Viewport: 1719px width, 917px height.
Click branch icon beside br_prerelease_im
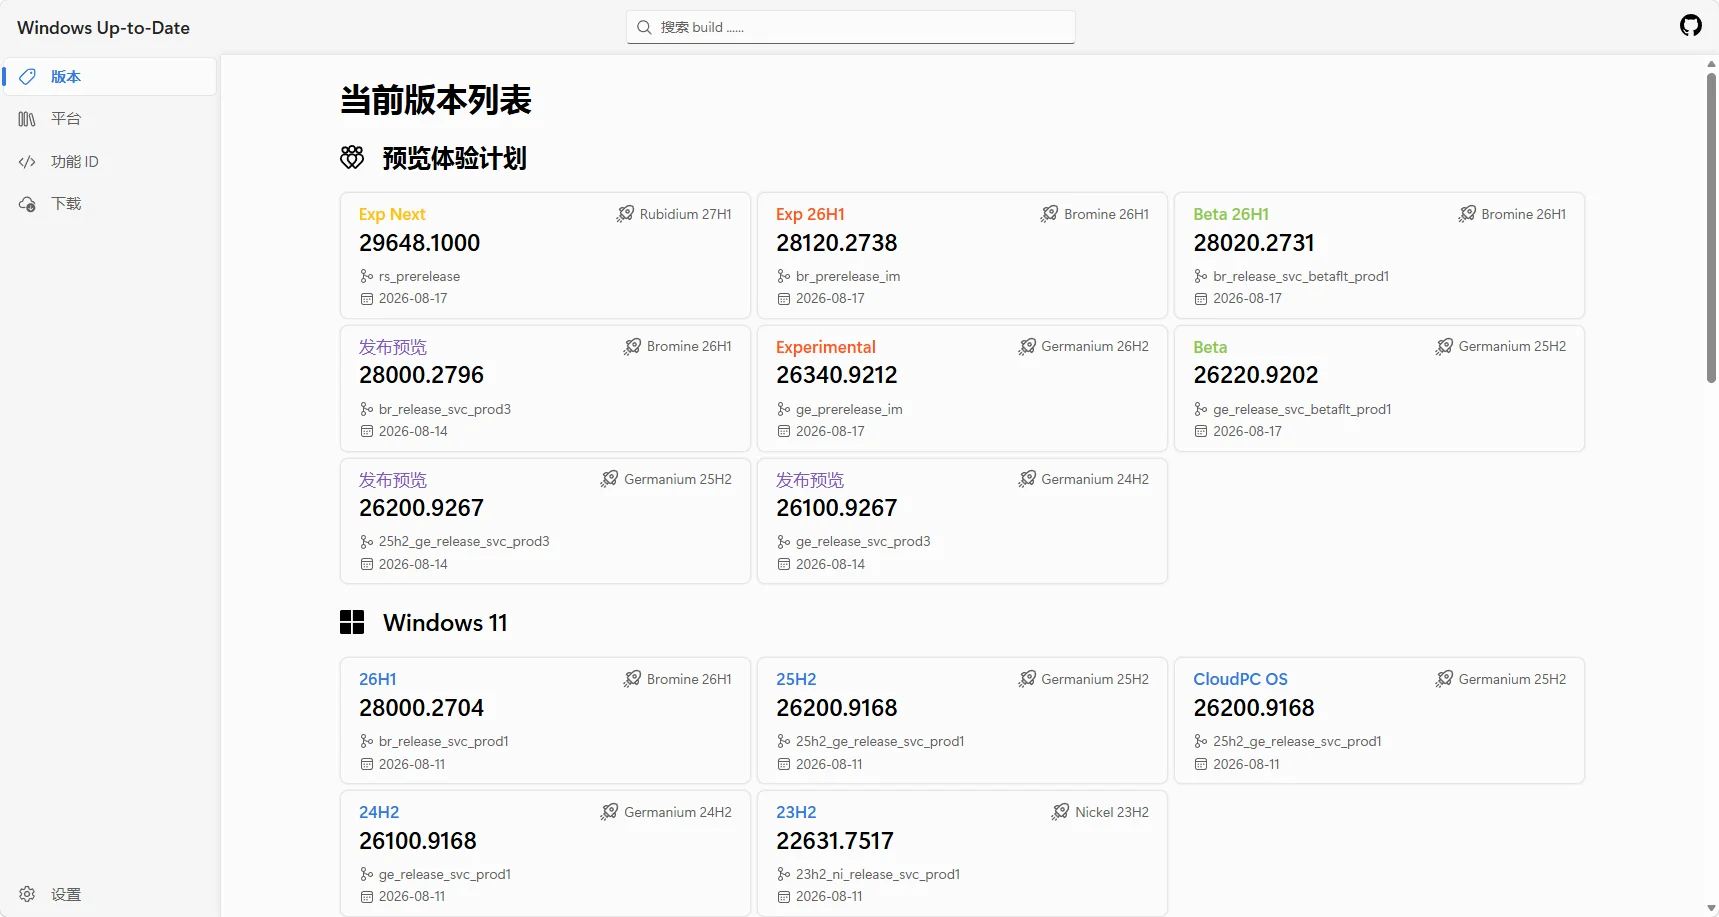(x=784, y=276)
